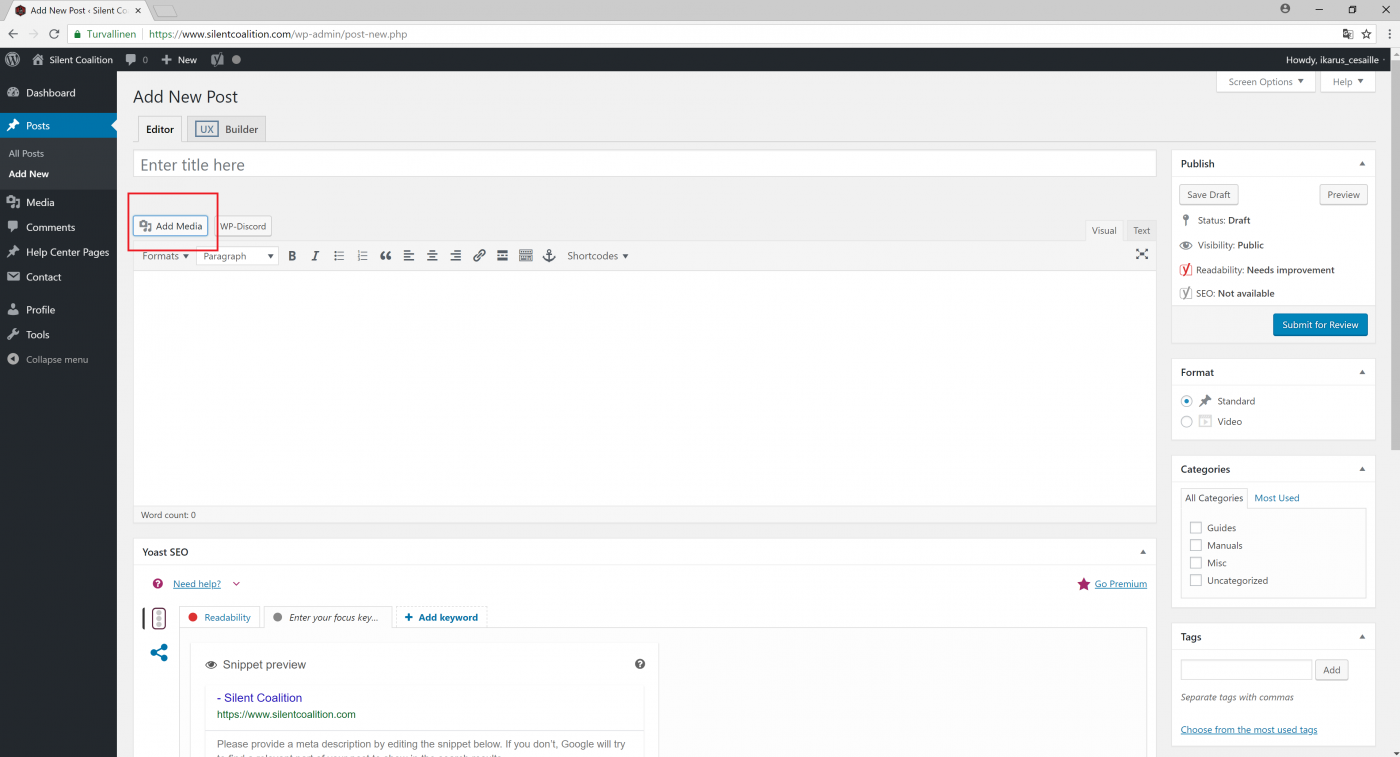1400x757 pixels.
Task: Collapse the Categories box
Action: (1361, 469)
